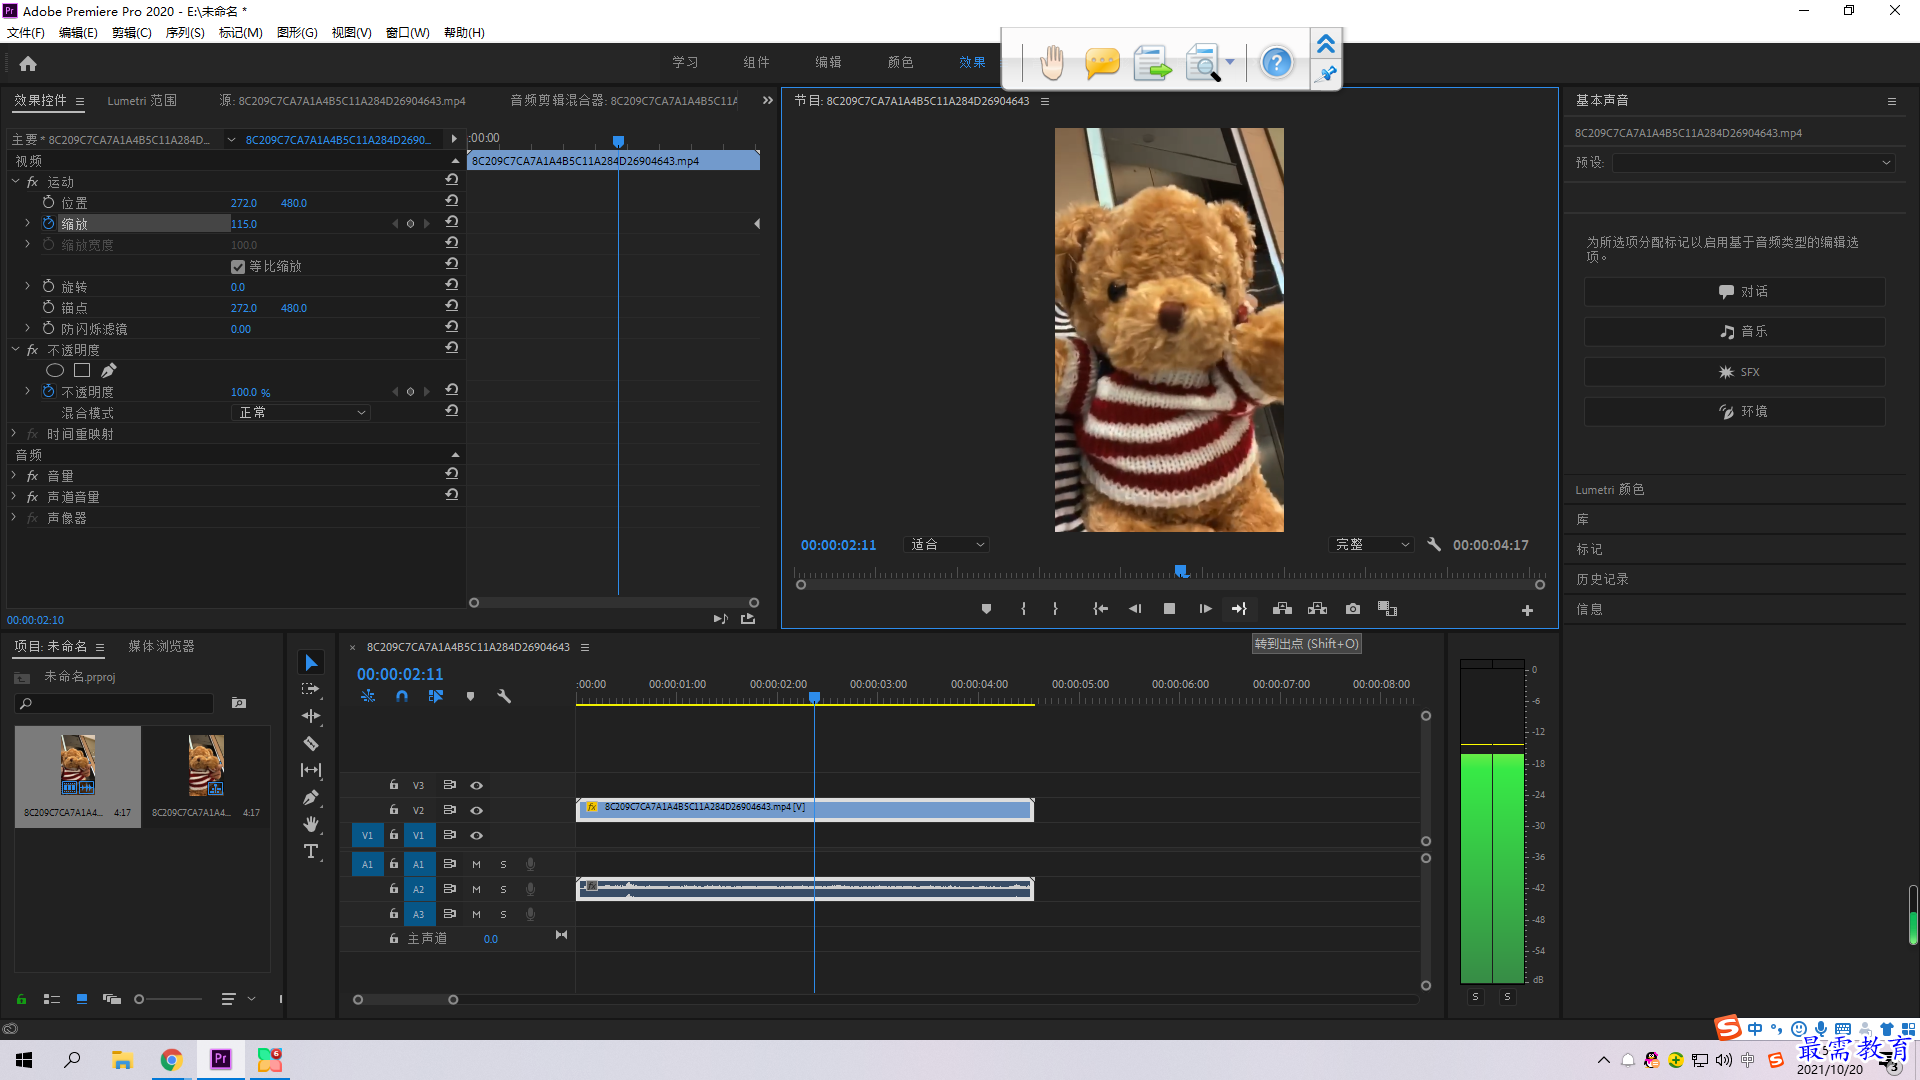The width and height of the screenshot is (1920, 1080).
Task: Toggle V3 track eye visibility
Action: coord(477,786)
